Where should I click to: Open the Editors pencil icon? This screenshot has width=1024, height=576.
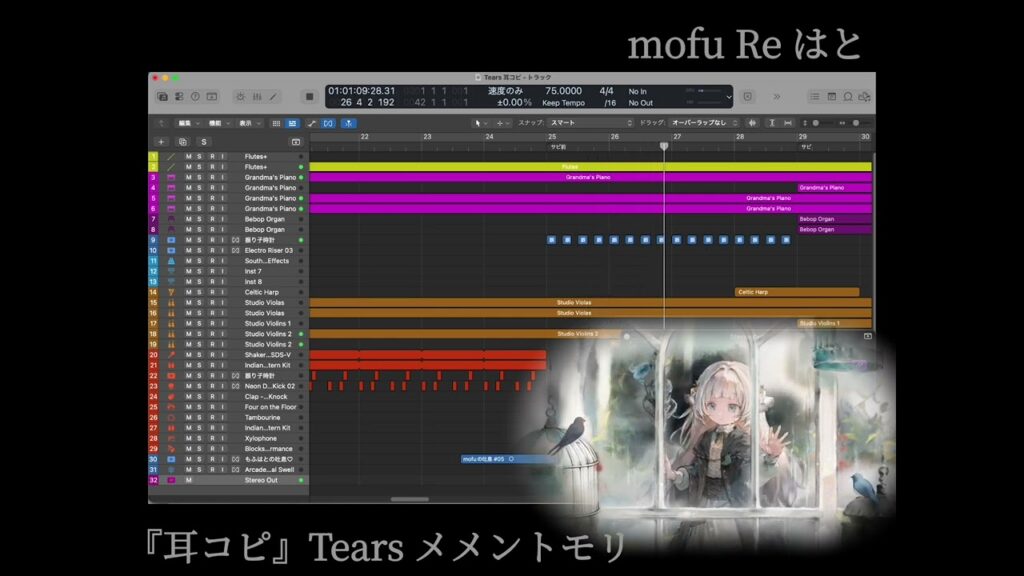click(273, 97)
